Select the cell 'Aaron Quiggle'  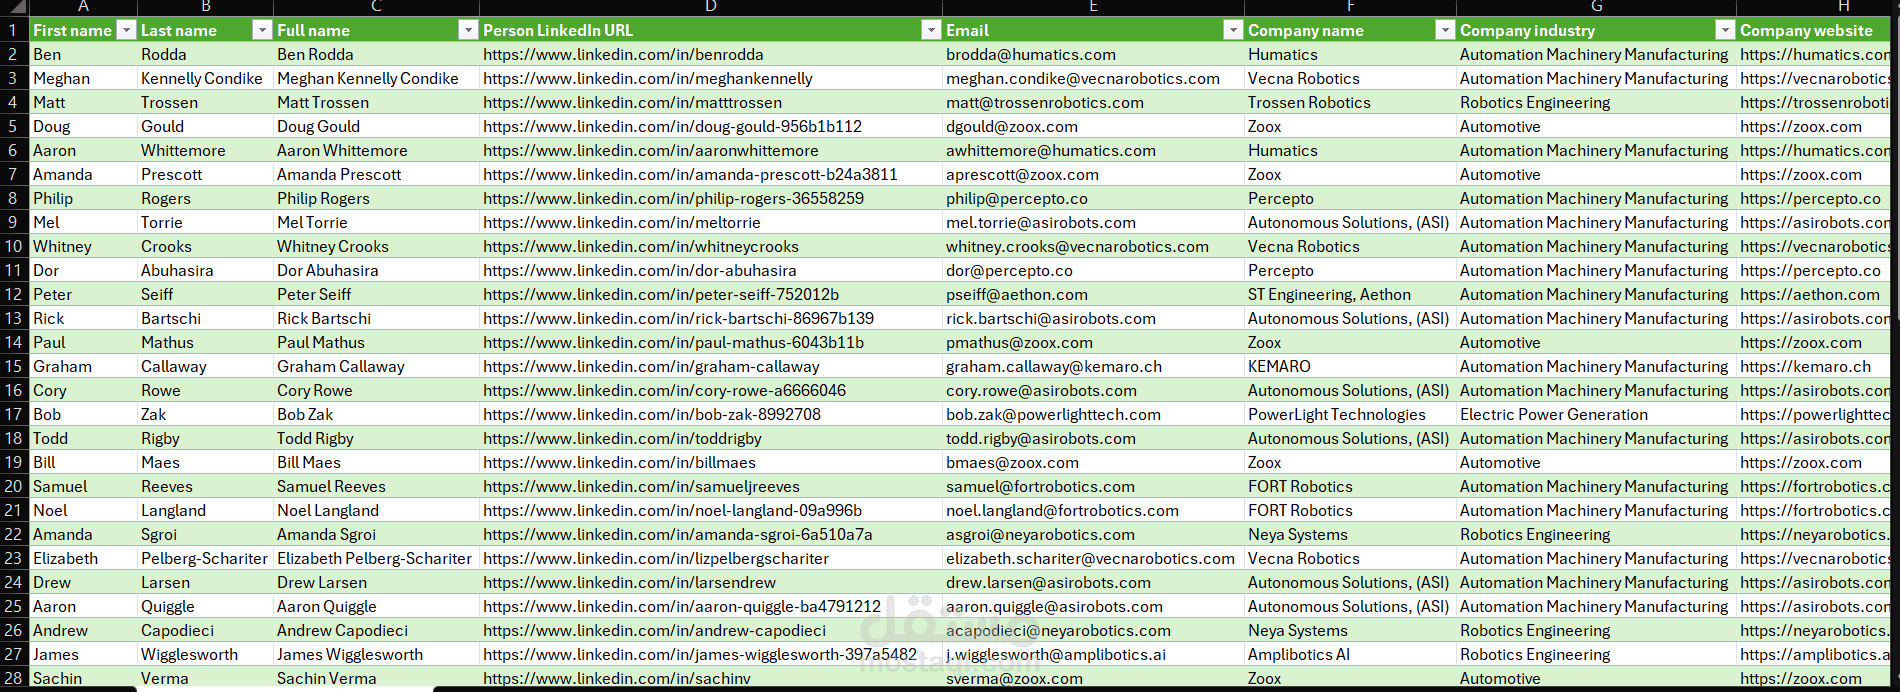point(376,606)
